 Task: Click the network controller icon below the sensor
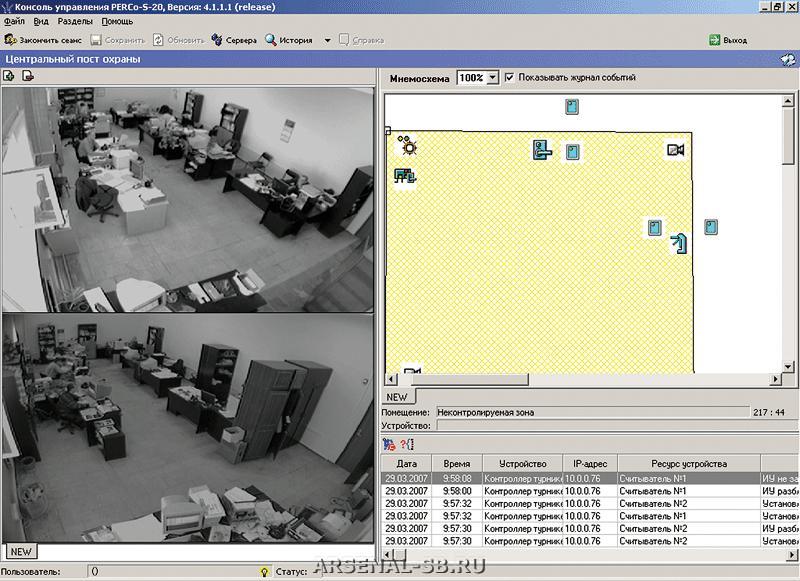tap(404, 177)
